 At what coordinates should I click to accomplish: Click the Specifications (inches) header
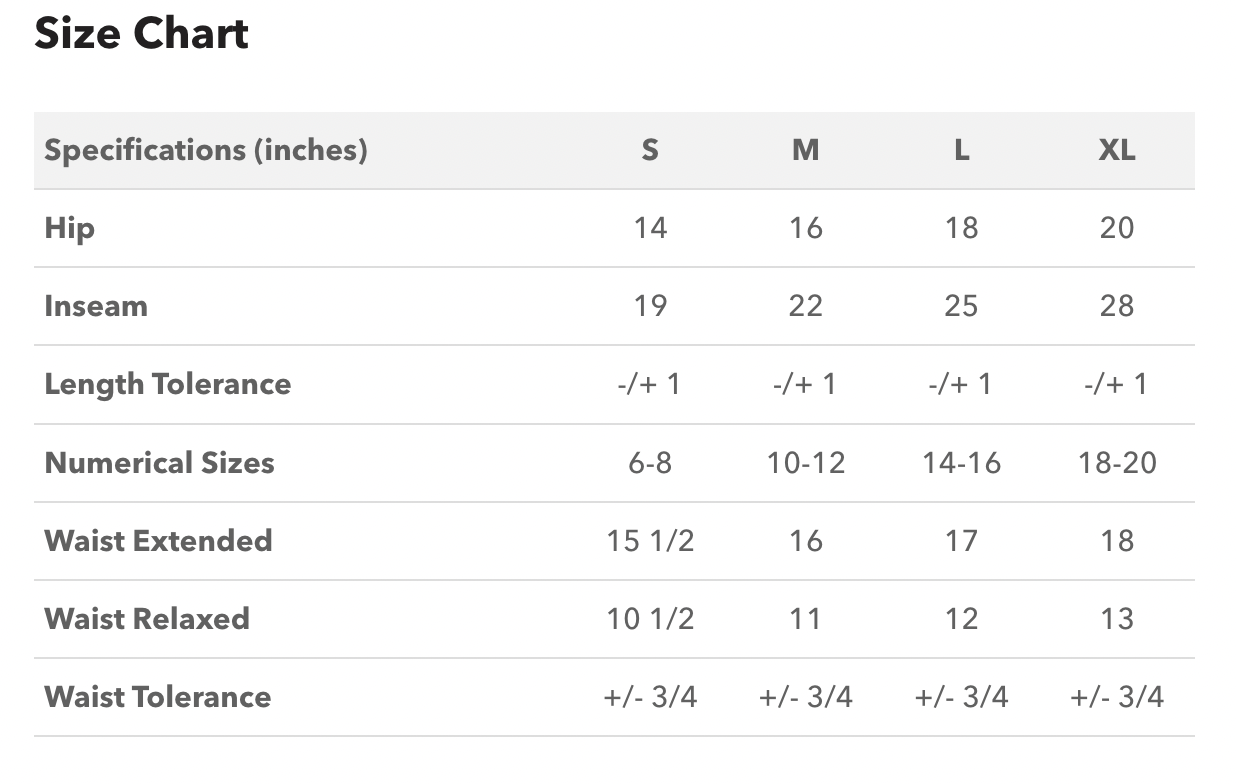[x=206, y=150]
